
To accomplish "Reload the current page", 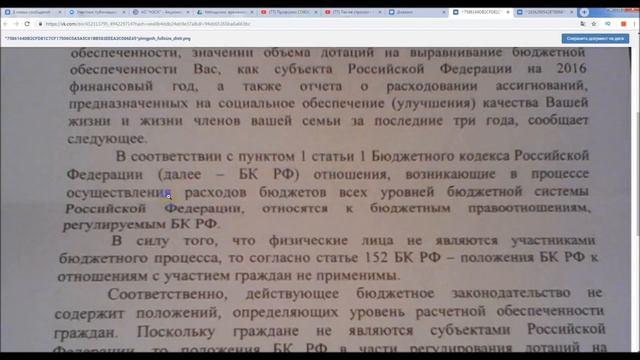I will (x=27, y=24).
